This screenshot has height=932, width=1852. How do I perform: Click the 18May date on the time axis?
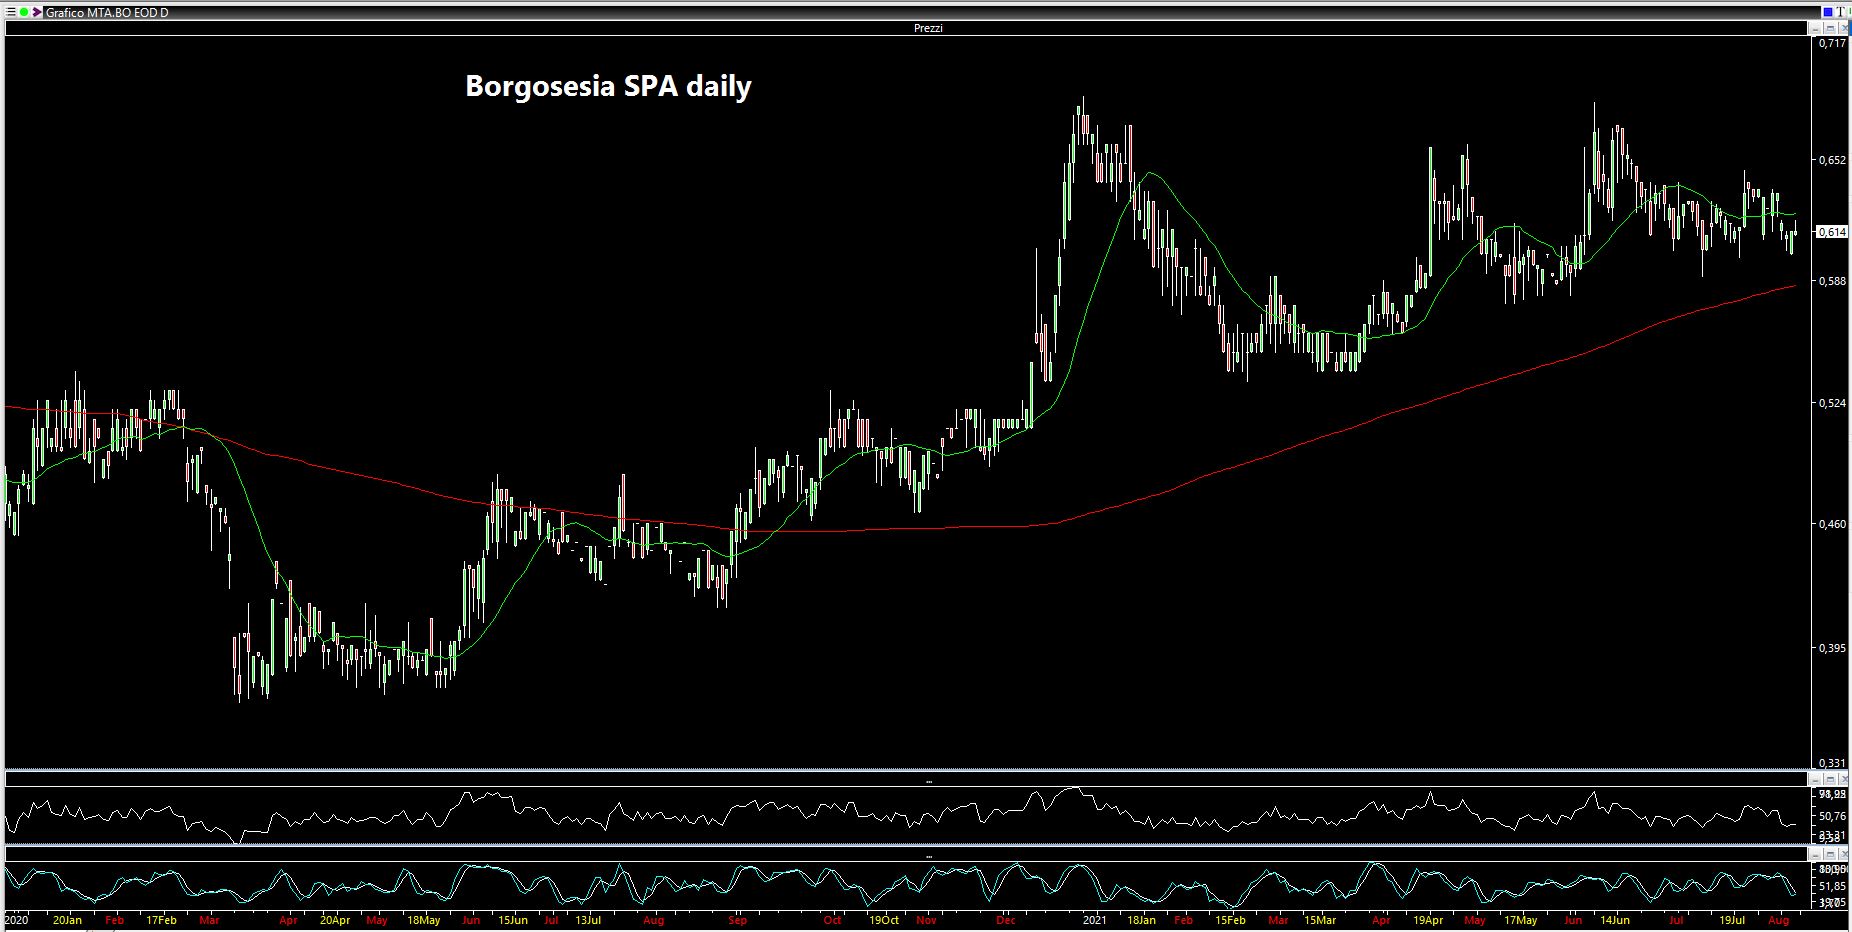click(x=423, y=920)
